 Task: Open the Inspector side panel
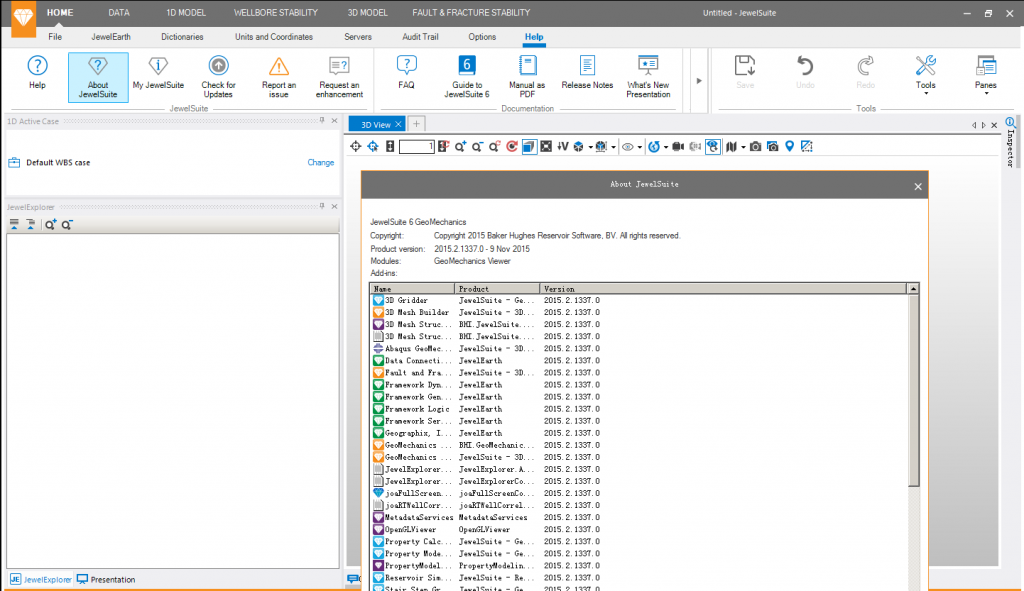pyautogui.click(x=1010, y=142)
